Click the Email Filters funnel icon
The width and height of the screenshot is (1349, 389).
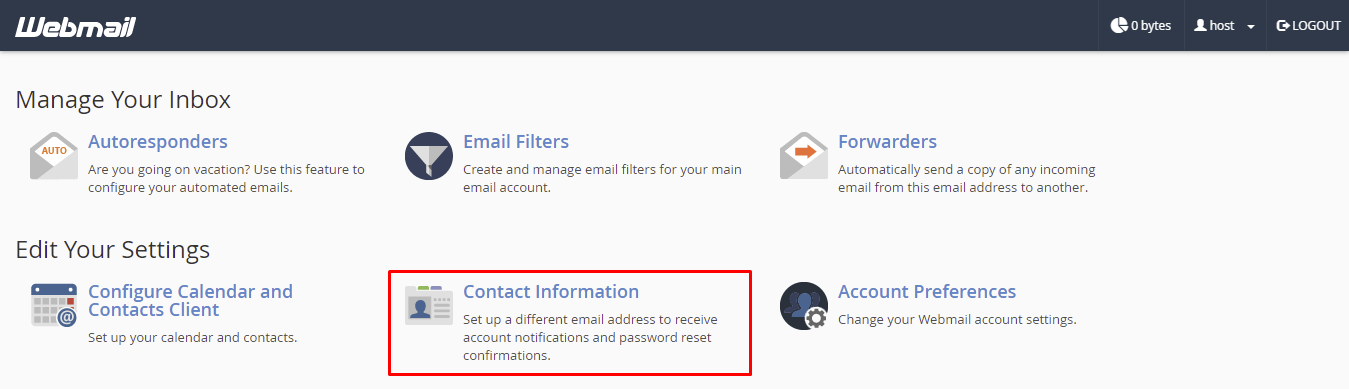(429, 155)
